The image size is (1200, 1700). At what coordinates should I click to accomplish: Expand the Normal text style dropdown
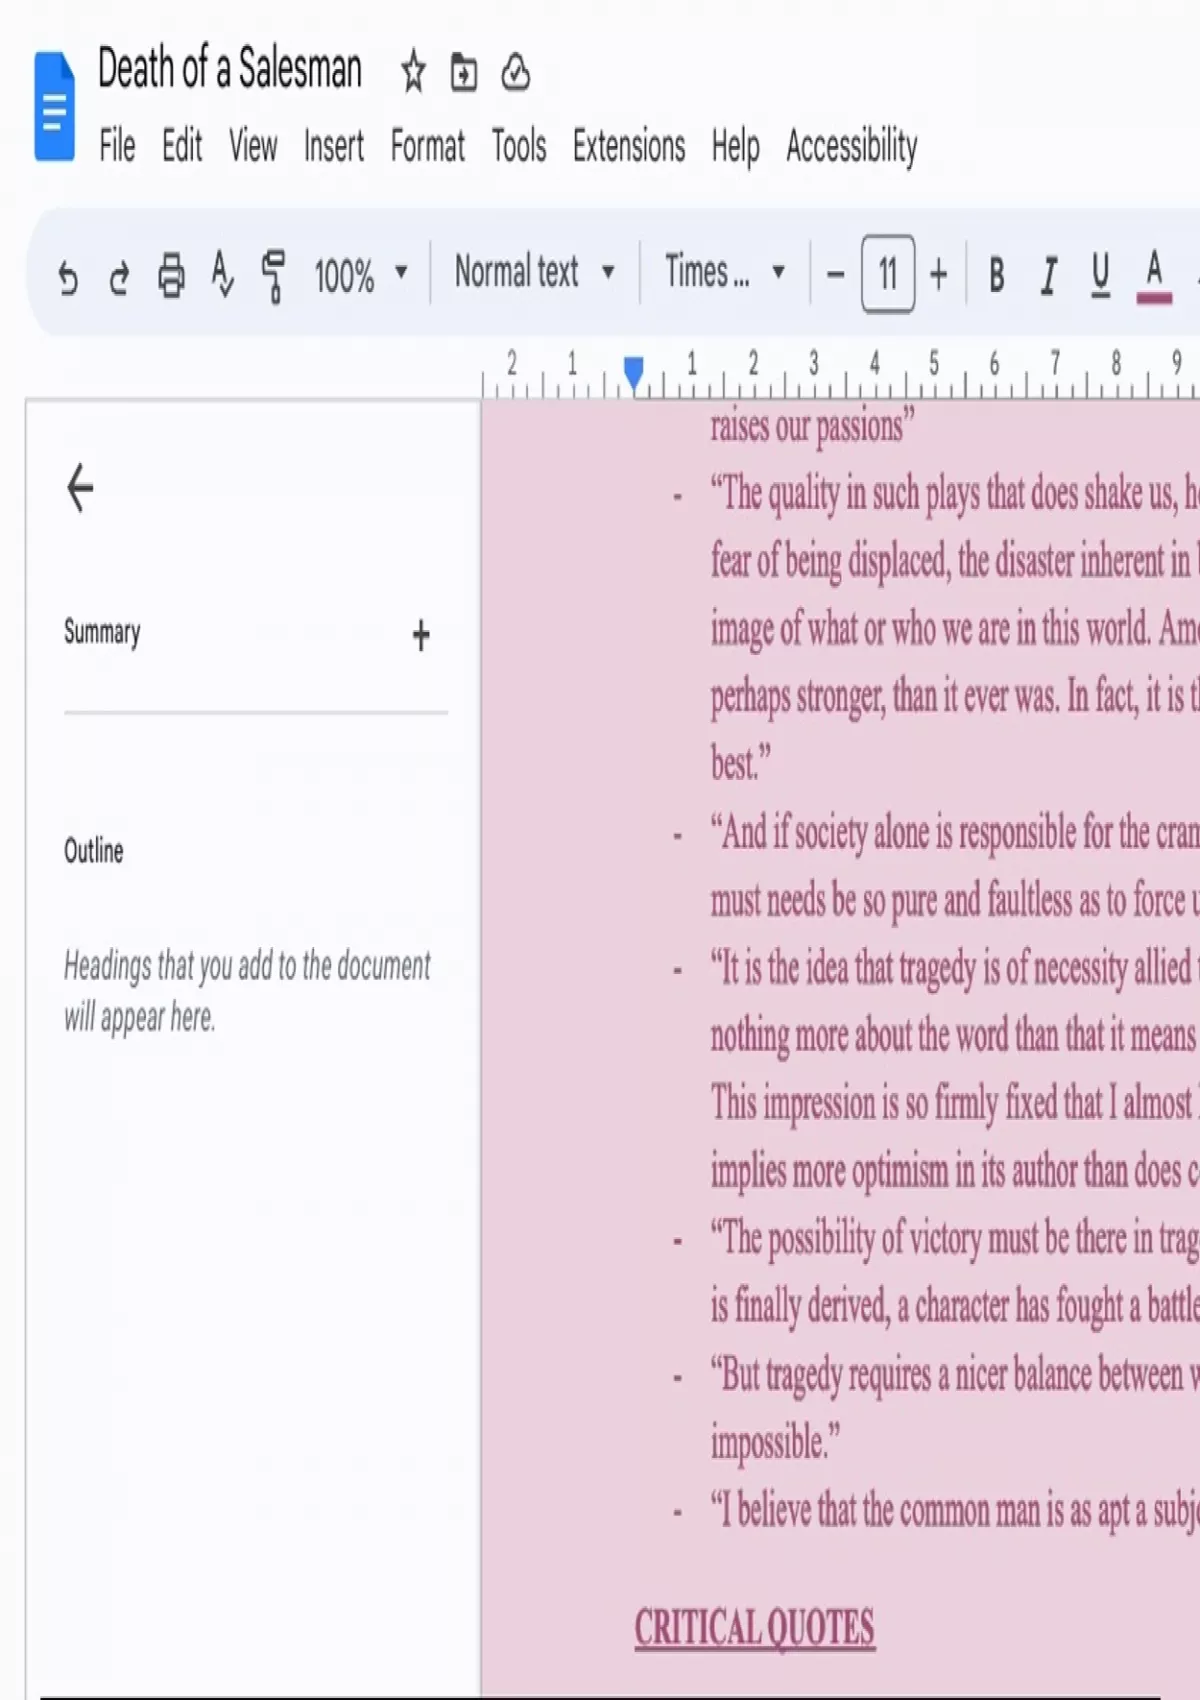pyautogui.click(x=534, y=272)
